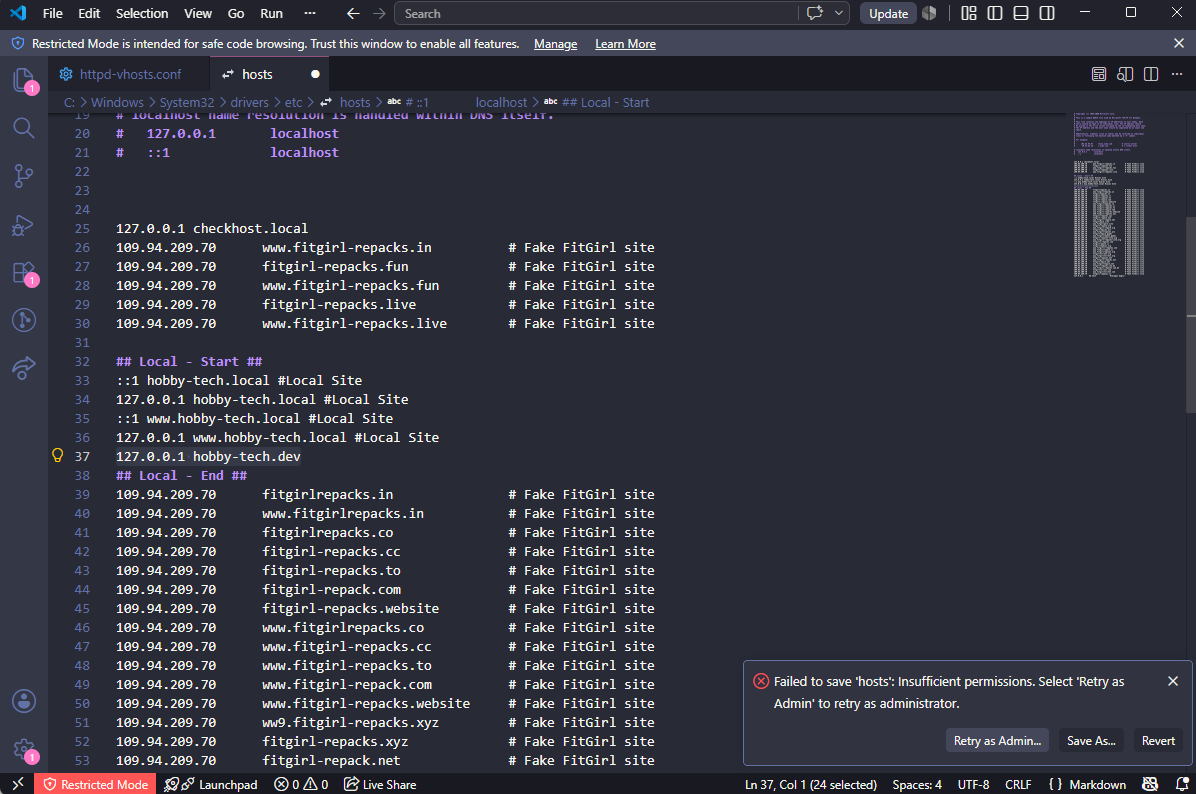Viewport: 1196px width, 794px height.
Task: Switch to the httpd-vhosts.conf tab
Action: [x=130, y=74]
